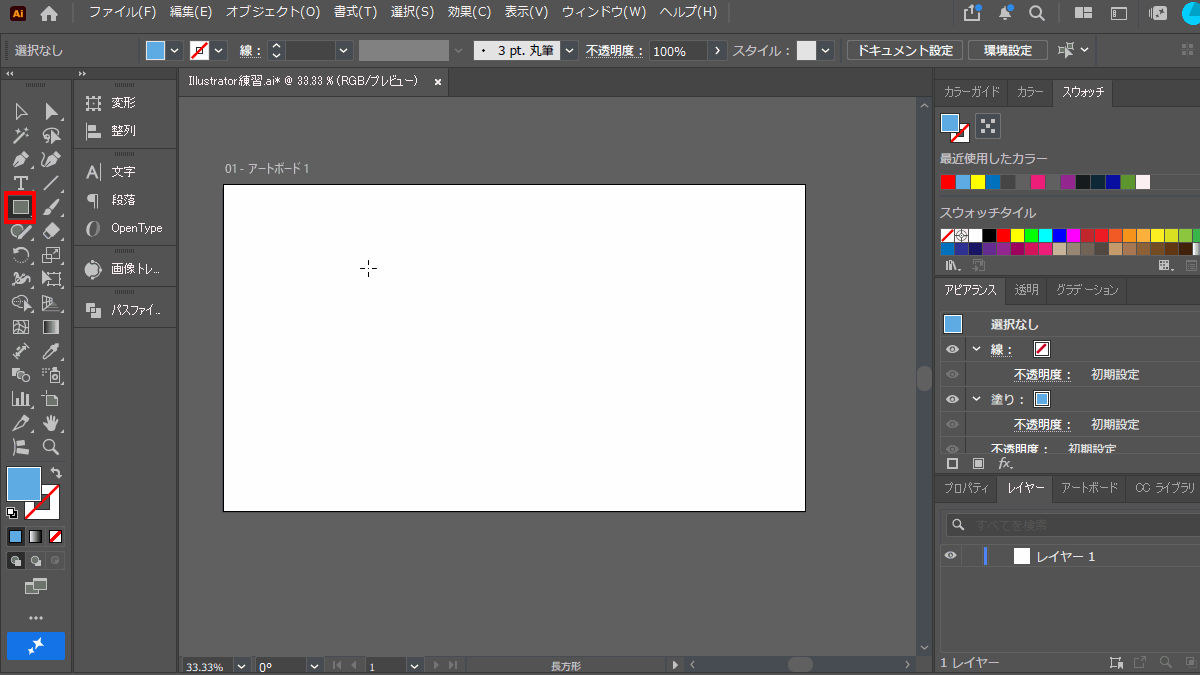Image resolution: width=1200 pixels, height=675 pixels.
Task: Select the Hand tool
Action: (52, 423)
